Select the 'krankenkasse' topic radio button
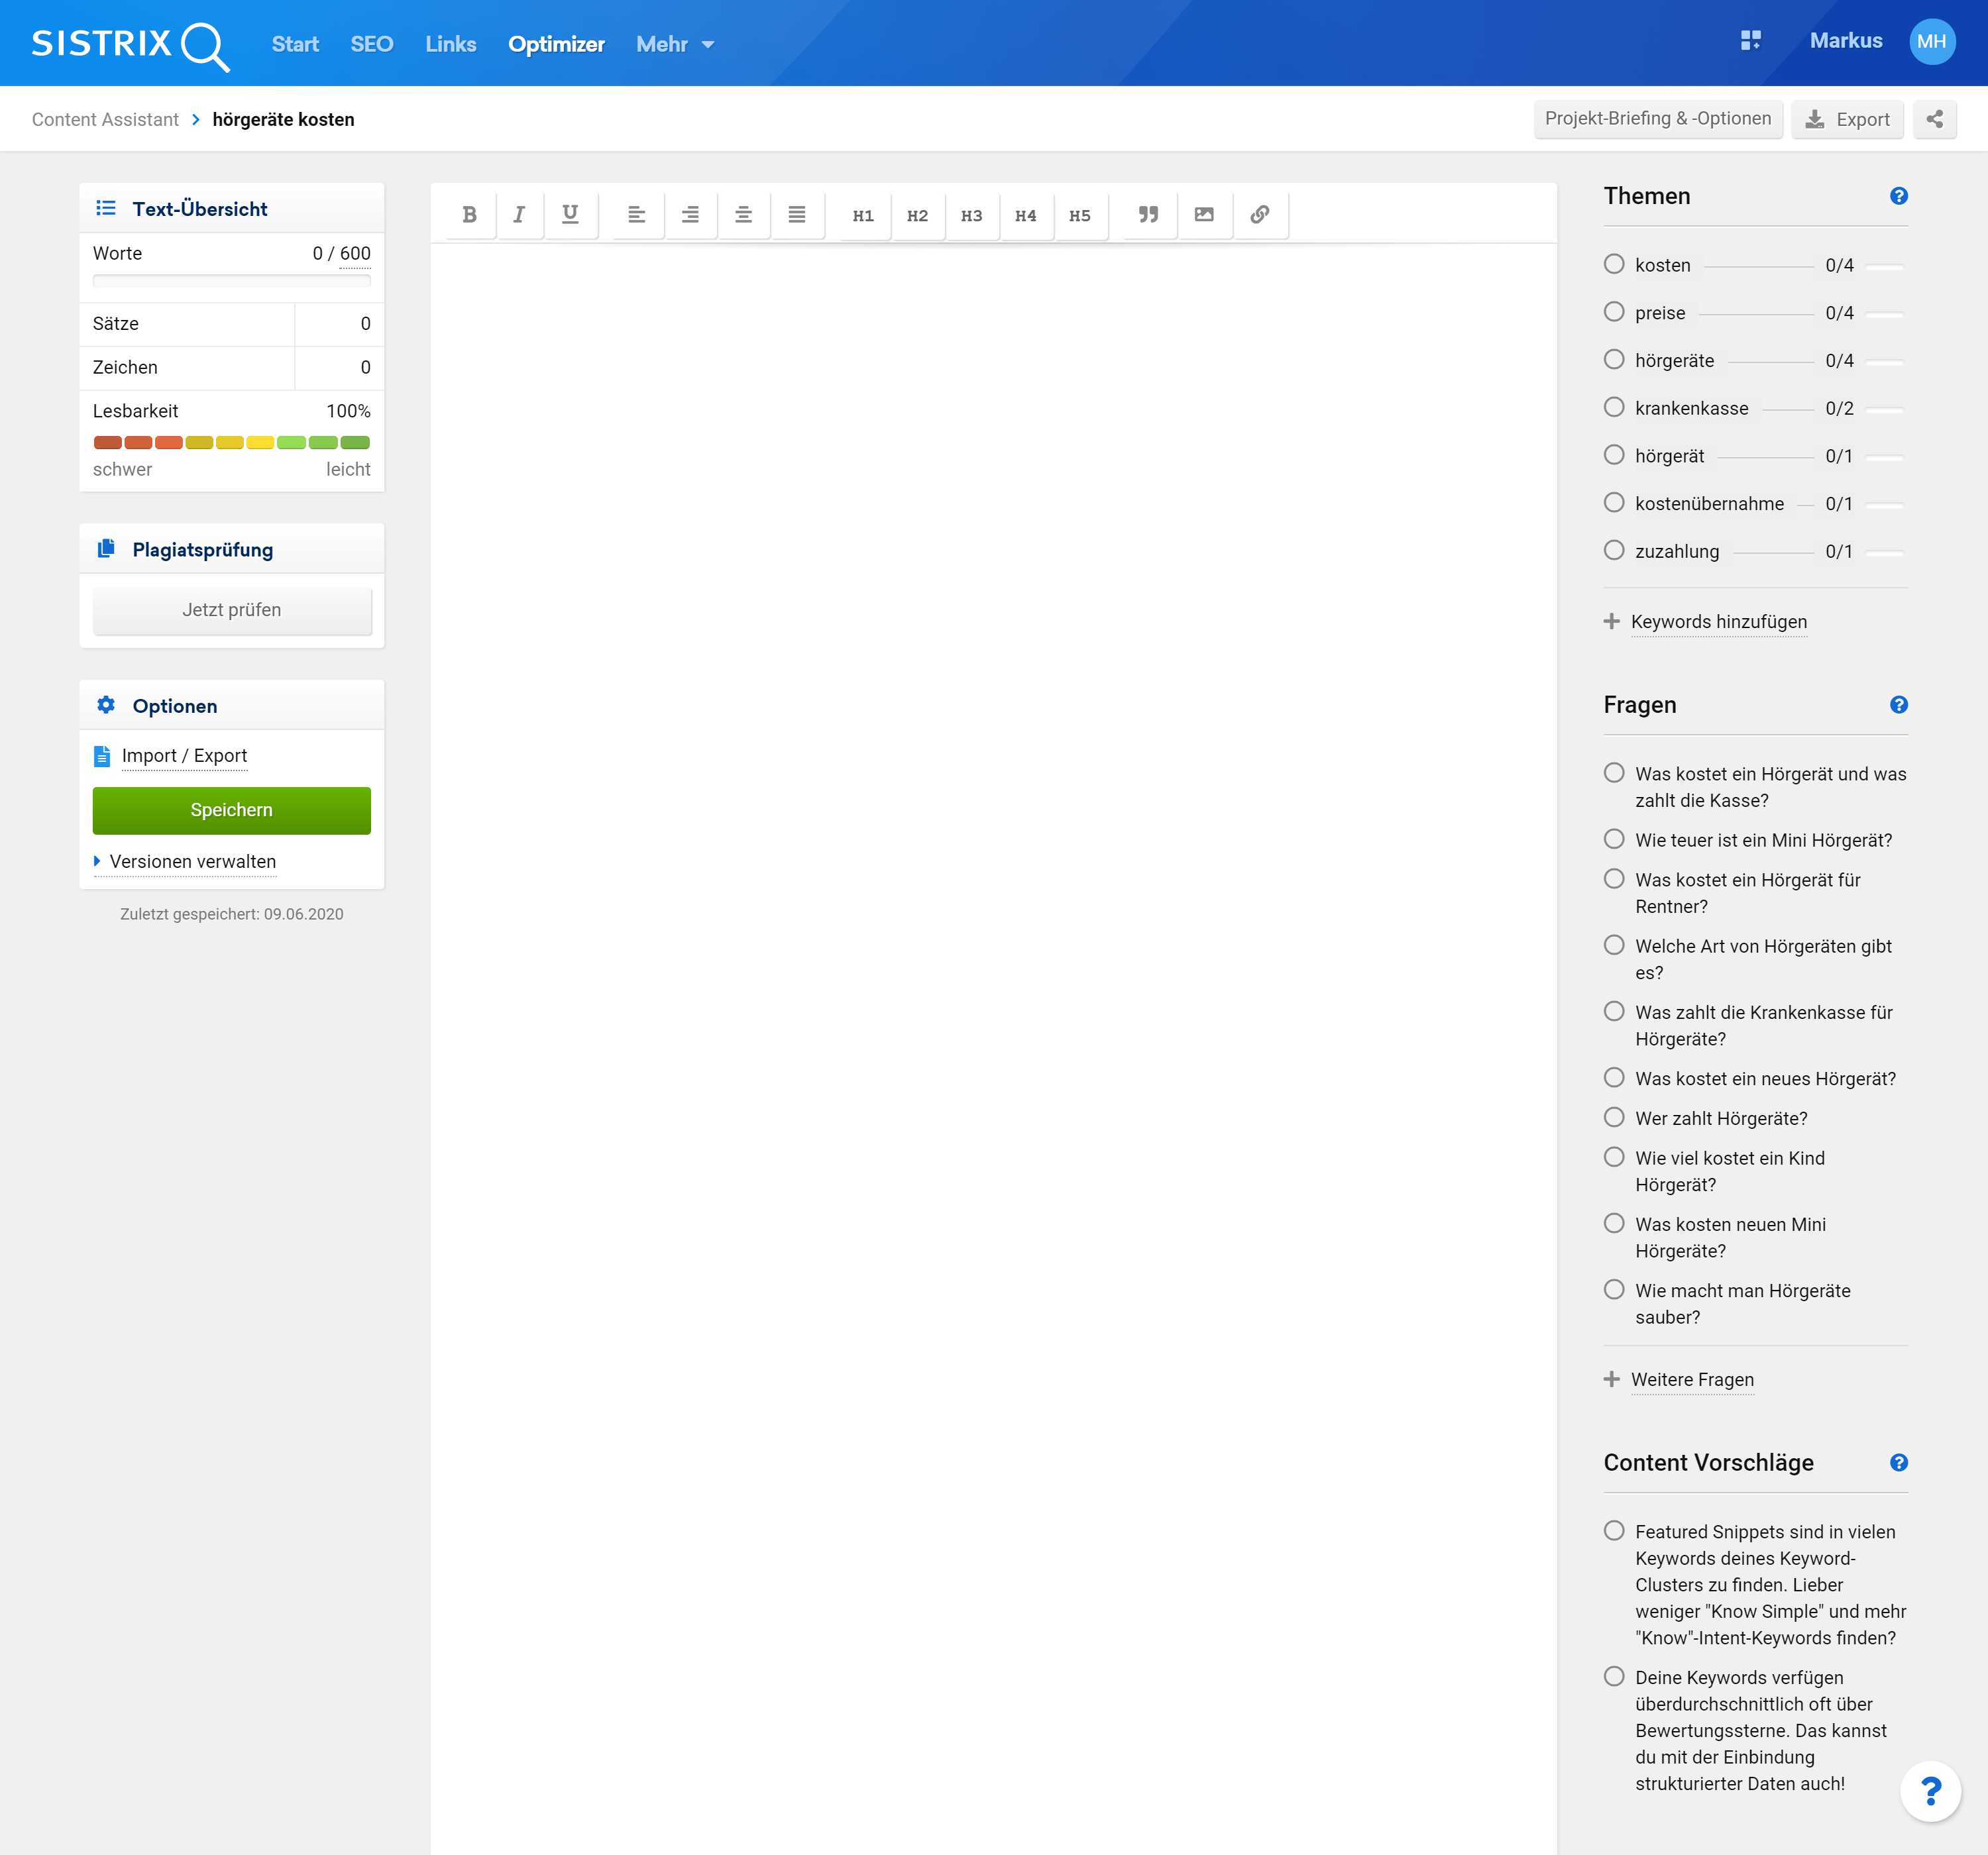Image resolution: width=1988 pixels, height=1855 pixels. coord(1613,407)
